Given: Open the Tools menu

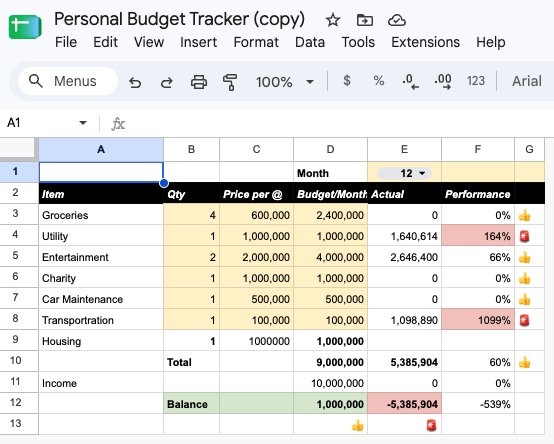Looking at the screenshot, I should pyautogui.click(x=358, y=42).
